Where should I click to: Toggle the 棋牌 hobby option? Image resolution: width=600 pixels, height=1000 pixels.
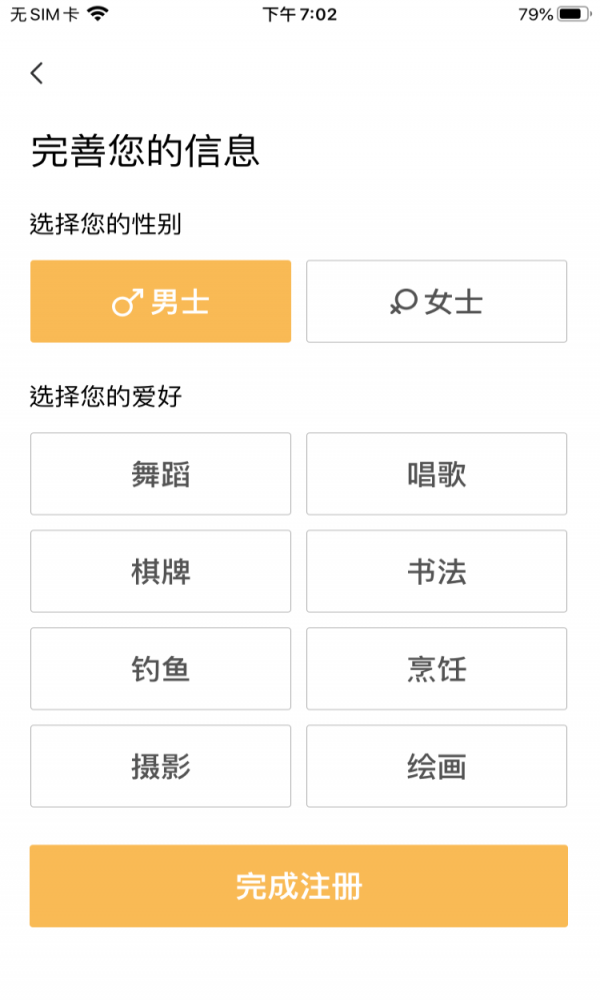pos(160,571)
